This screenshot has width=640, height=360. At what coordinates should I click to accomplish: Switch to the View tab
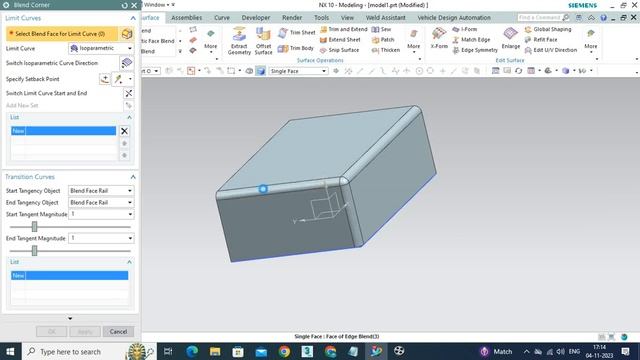point(347,18)
